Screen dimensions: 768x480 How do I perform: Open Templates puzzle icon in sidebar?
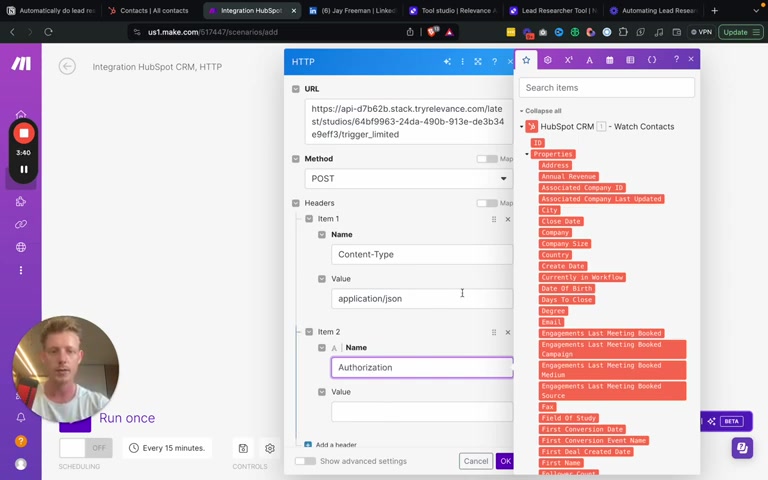tap(21, 201)
